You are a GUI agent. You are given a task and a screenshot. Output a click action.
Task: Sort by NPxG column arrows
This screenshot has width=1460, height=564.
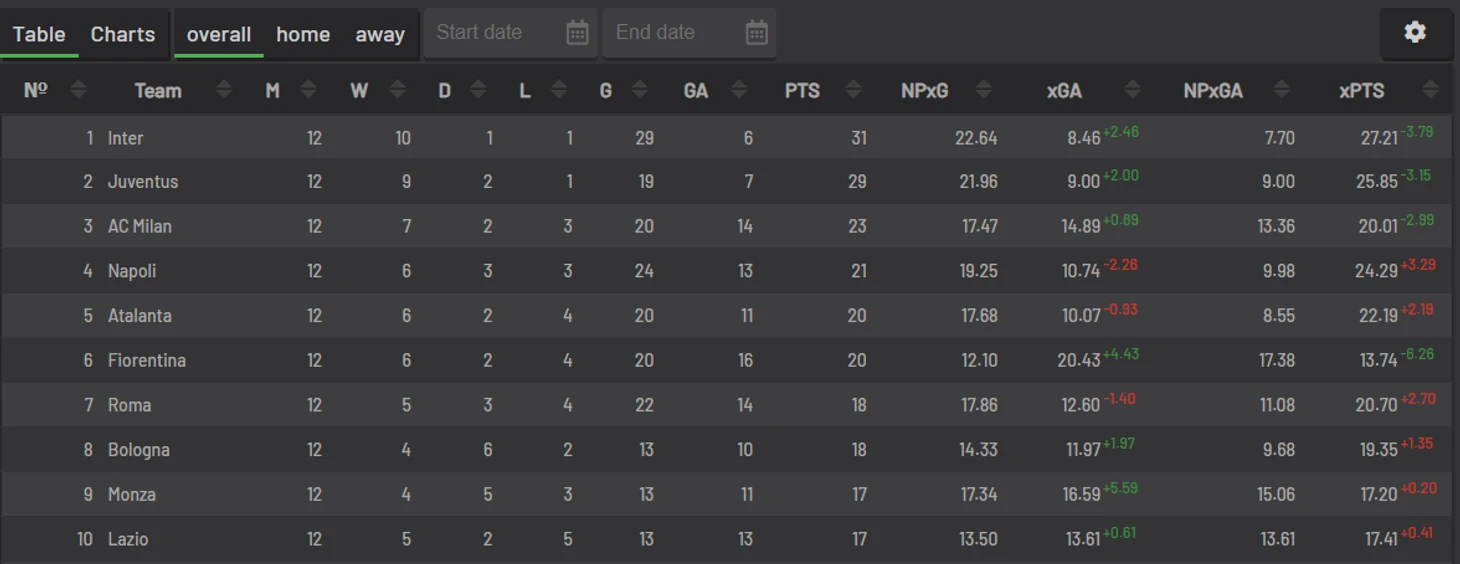click(984, 90)
